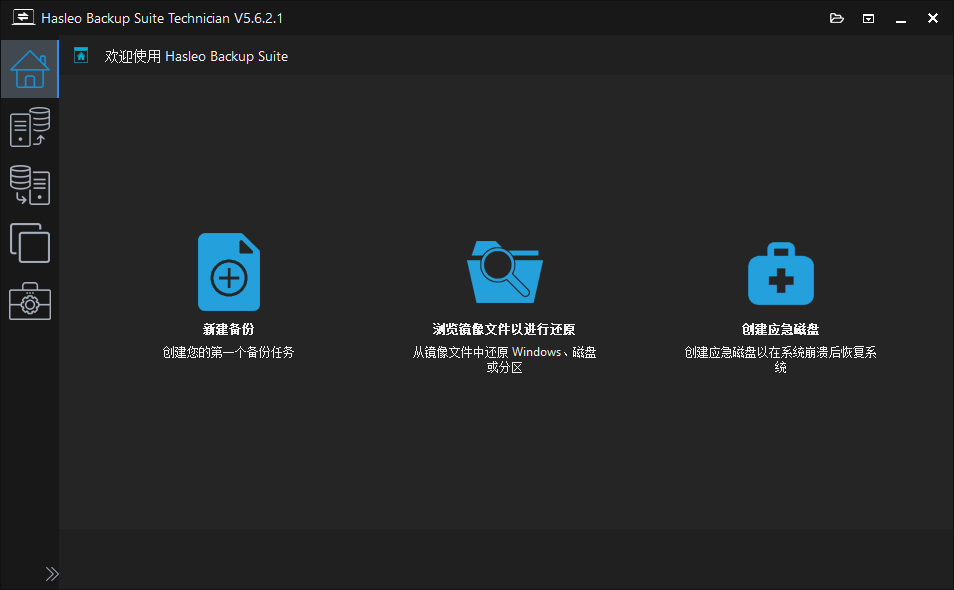
Task: Open the Backup section from the sidebar
Action: pyautogui.click(x=29, y=127)
